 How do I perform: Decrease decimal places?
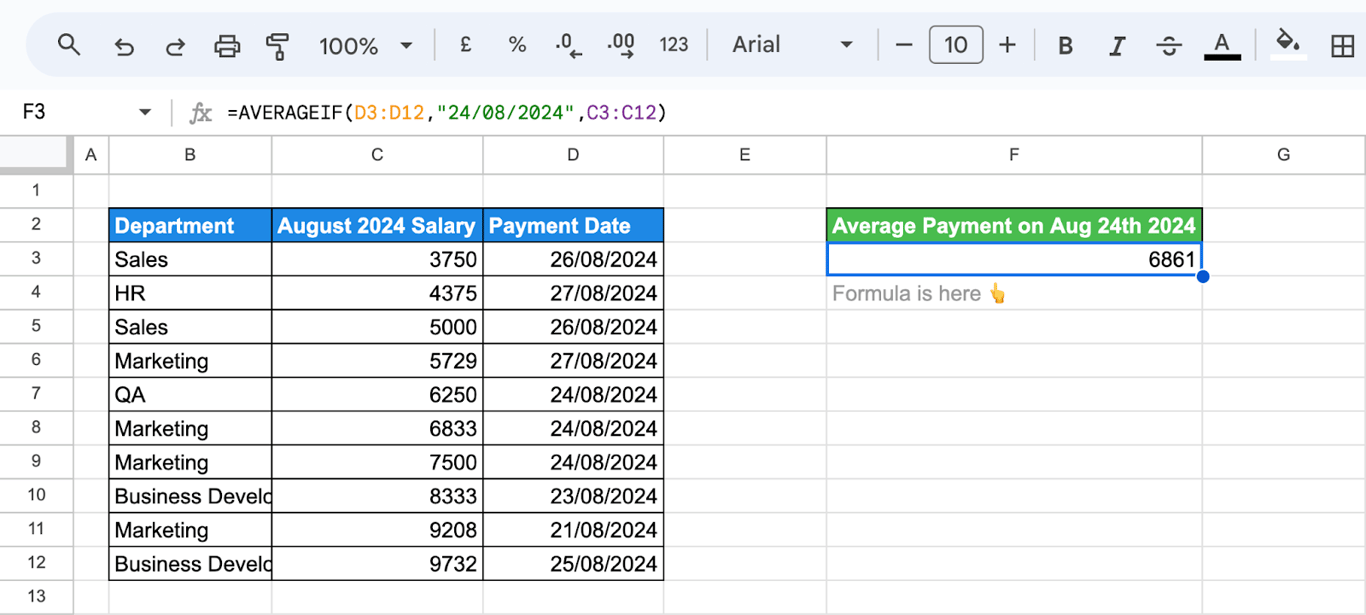568,45
